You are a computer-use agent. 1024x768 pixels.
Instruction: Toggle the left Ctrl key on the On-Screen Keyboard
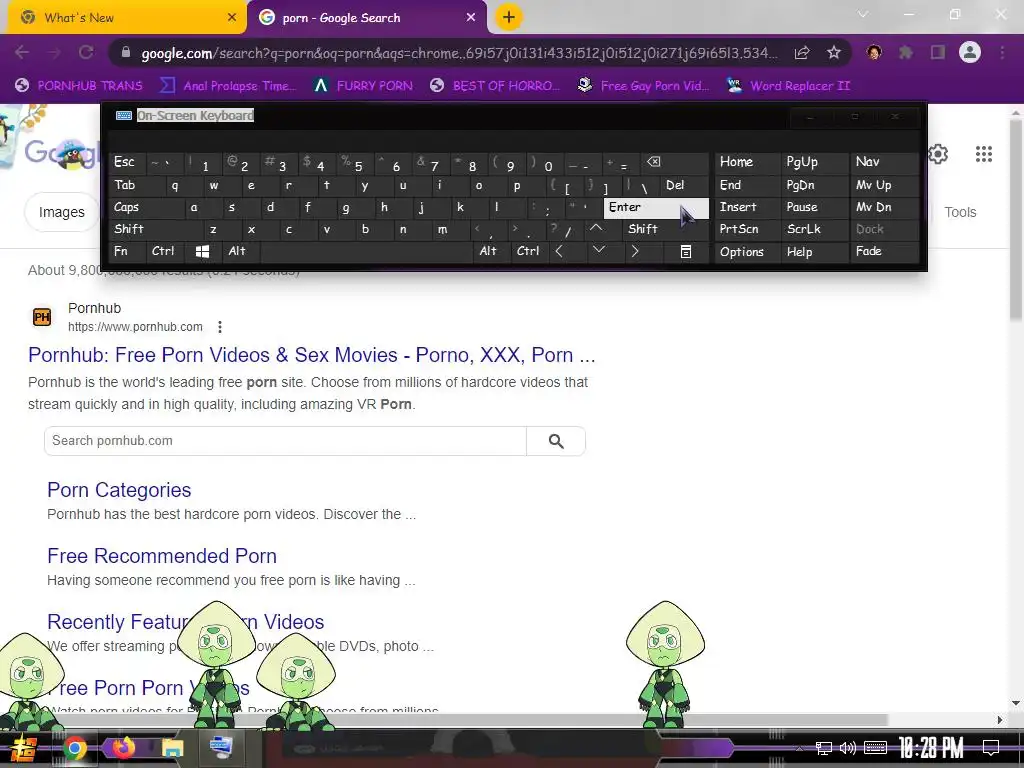163,251
